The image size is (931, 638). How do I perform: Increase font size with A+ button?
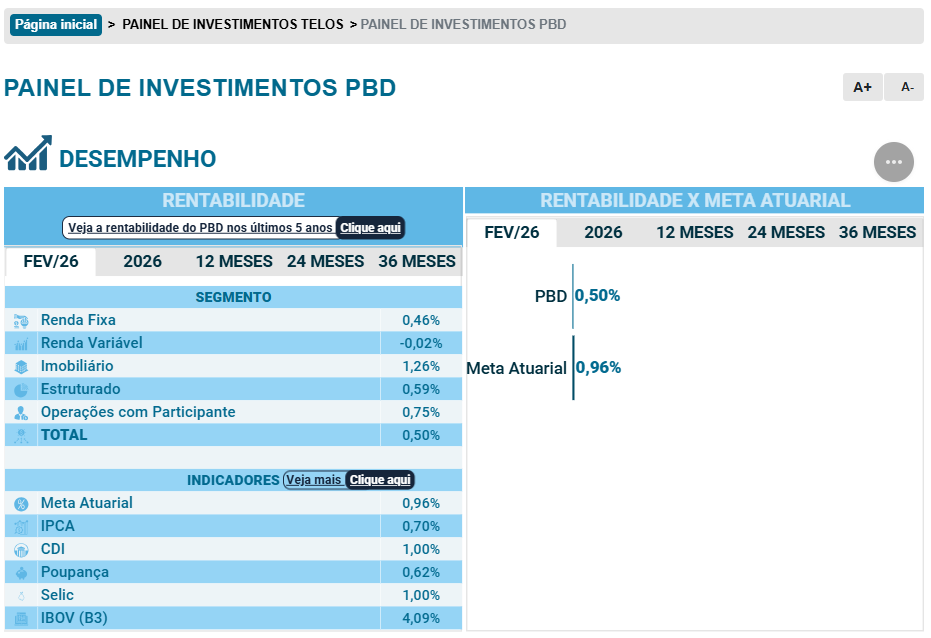coord(862,87)
